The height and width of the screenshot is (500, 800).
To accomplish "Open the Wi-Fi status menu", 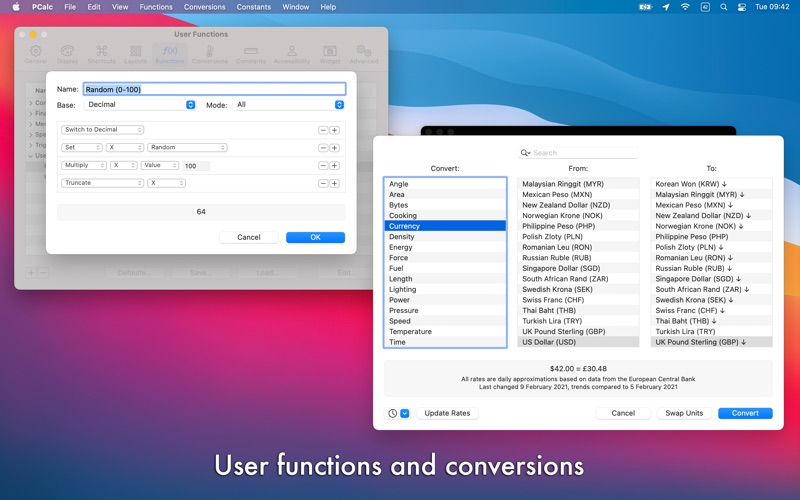I will (x=685, y=7).
